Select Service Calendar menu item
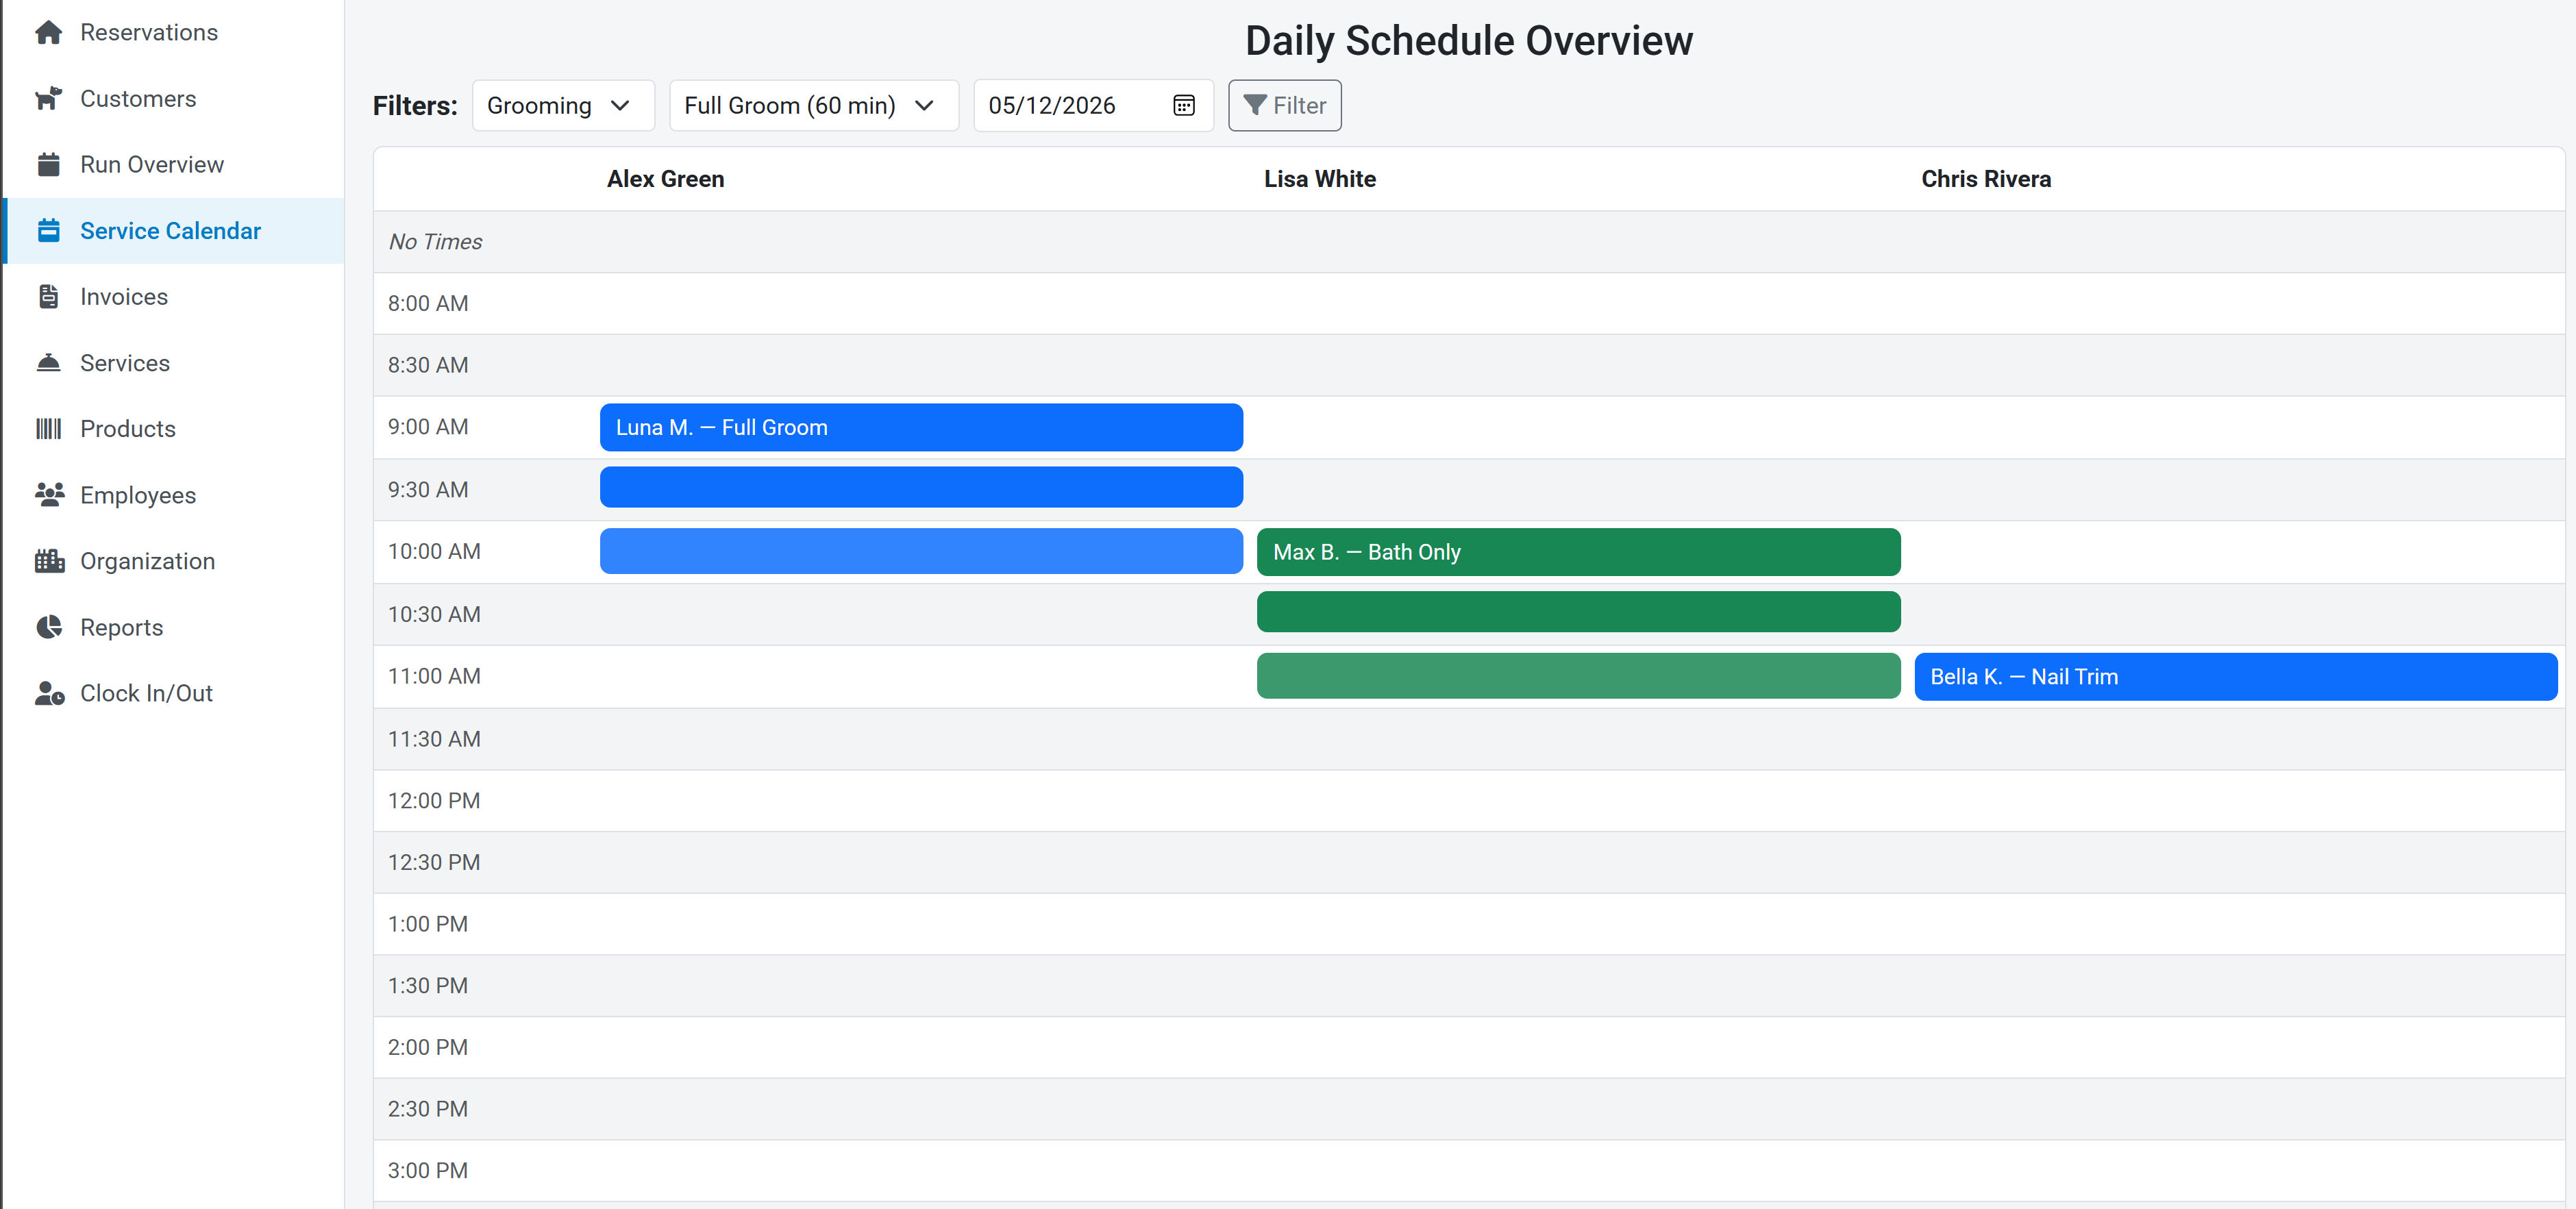 point(174,231)
